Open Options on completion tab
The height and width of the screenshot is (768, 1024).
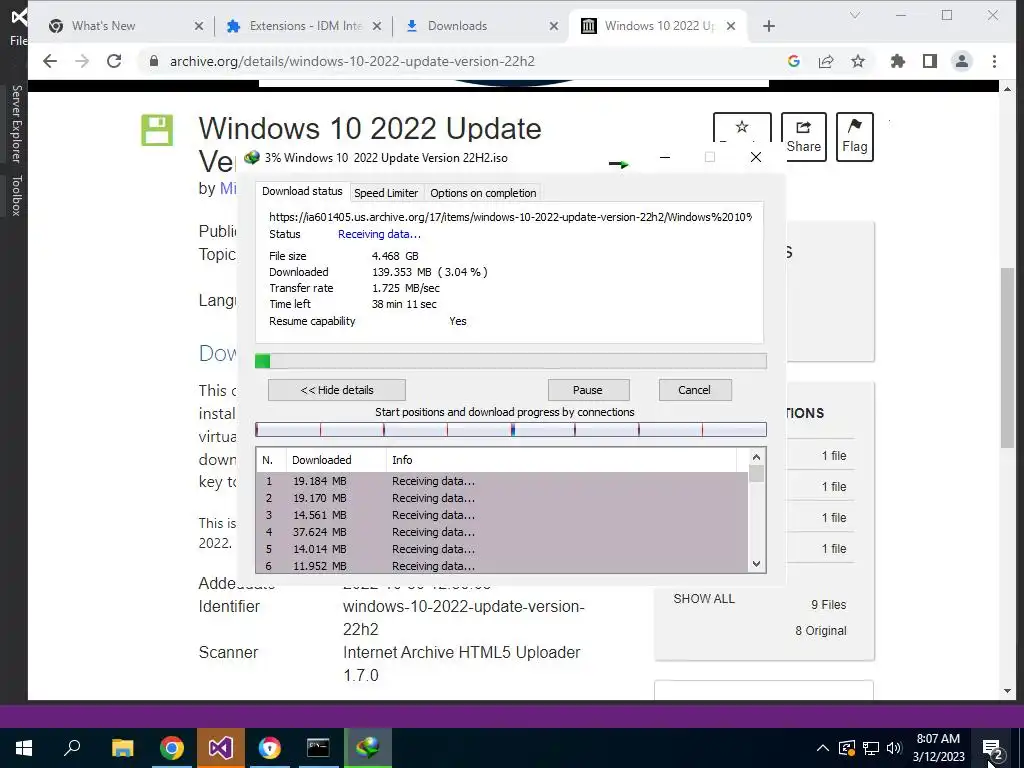point(483,193)
